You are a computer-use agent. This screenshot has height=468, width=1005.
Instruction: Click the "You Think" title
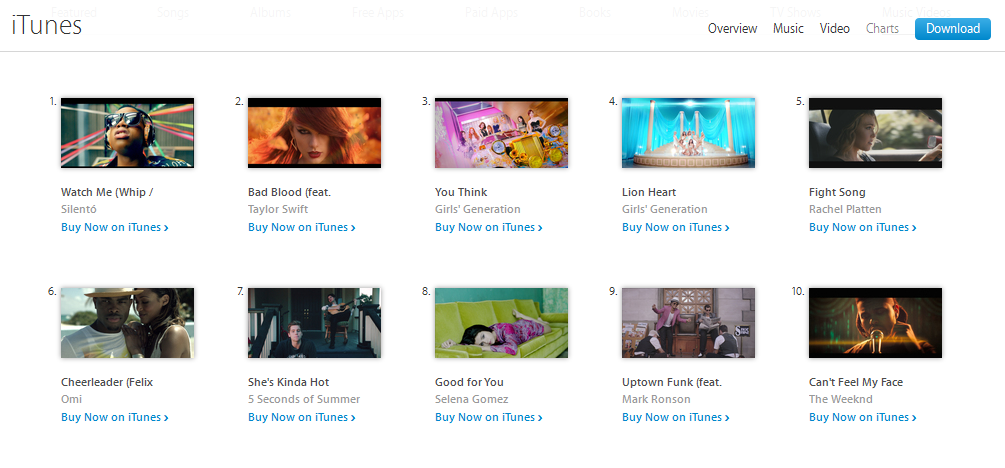[461, 192]
